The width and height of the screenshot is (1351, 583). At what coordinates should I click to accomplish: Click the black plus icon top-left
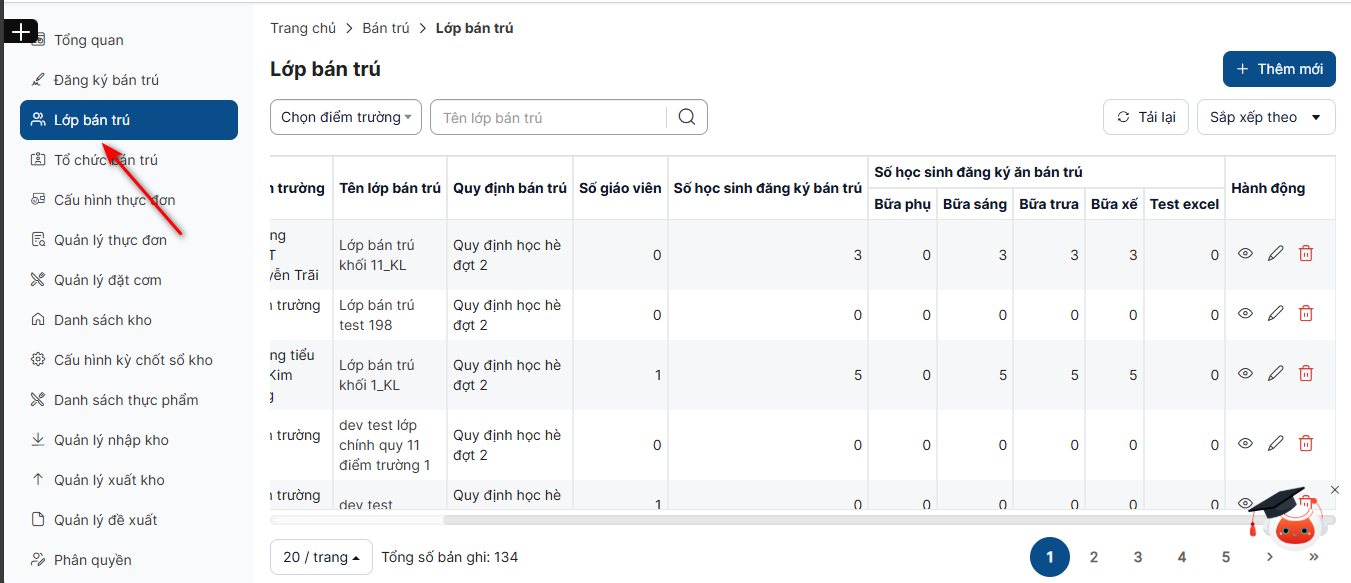(x=20, y=32)
